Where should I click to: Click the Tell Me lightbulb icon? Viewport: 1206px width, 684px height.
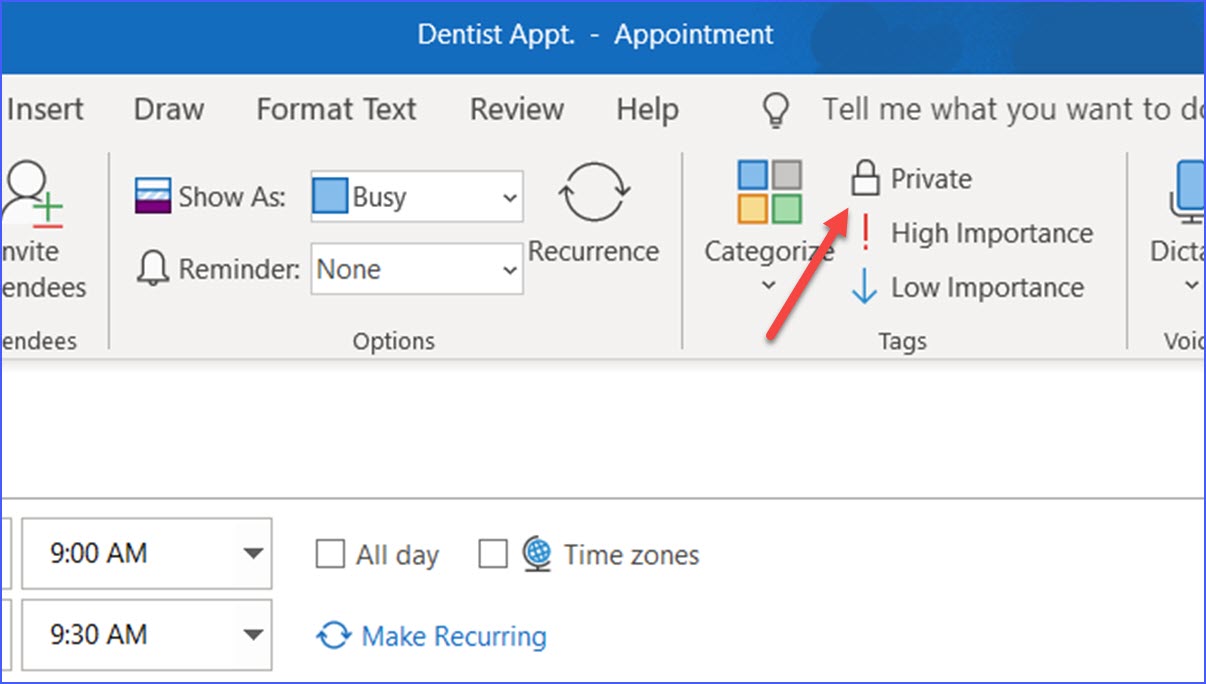[776, 110]
